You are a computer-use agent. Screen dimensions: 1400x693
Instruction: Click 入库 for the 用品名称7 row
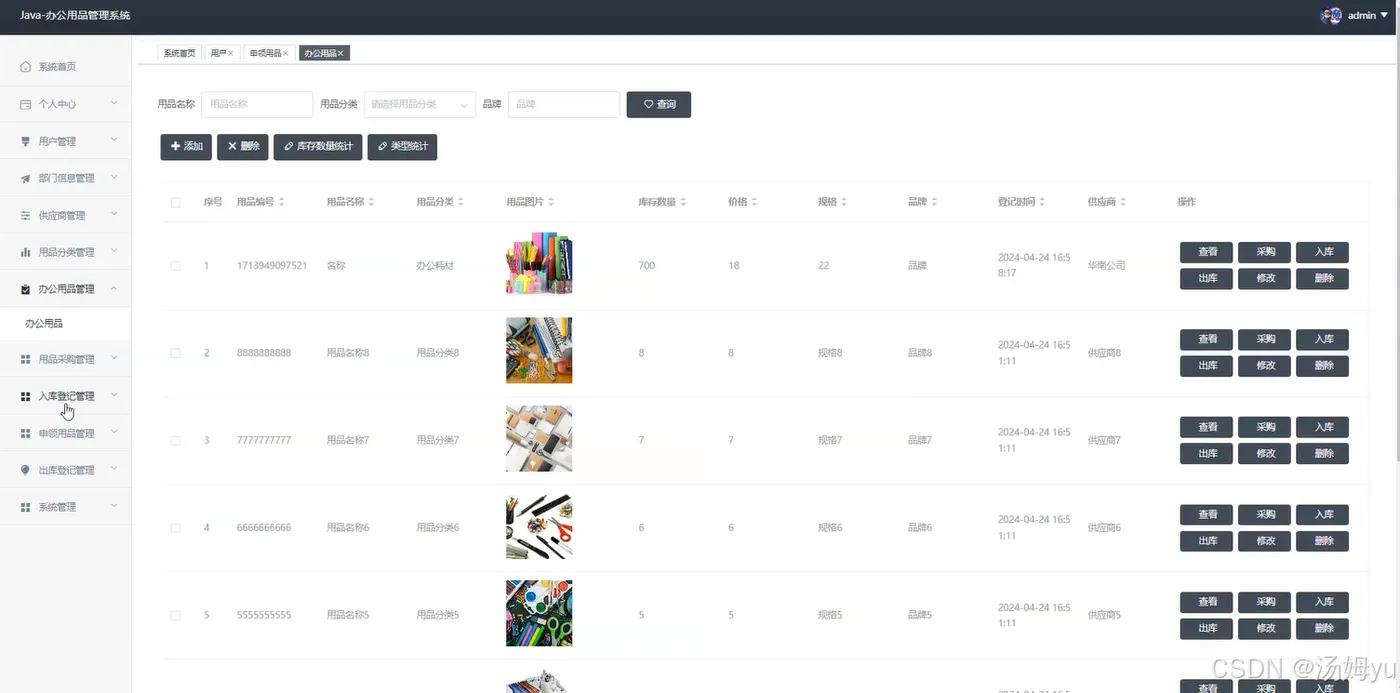1324,427
